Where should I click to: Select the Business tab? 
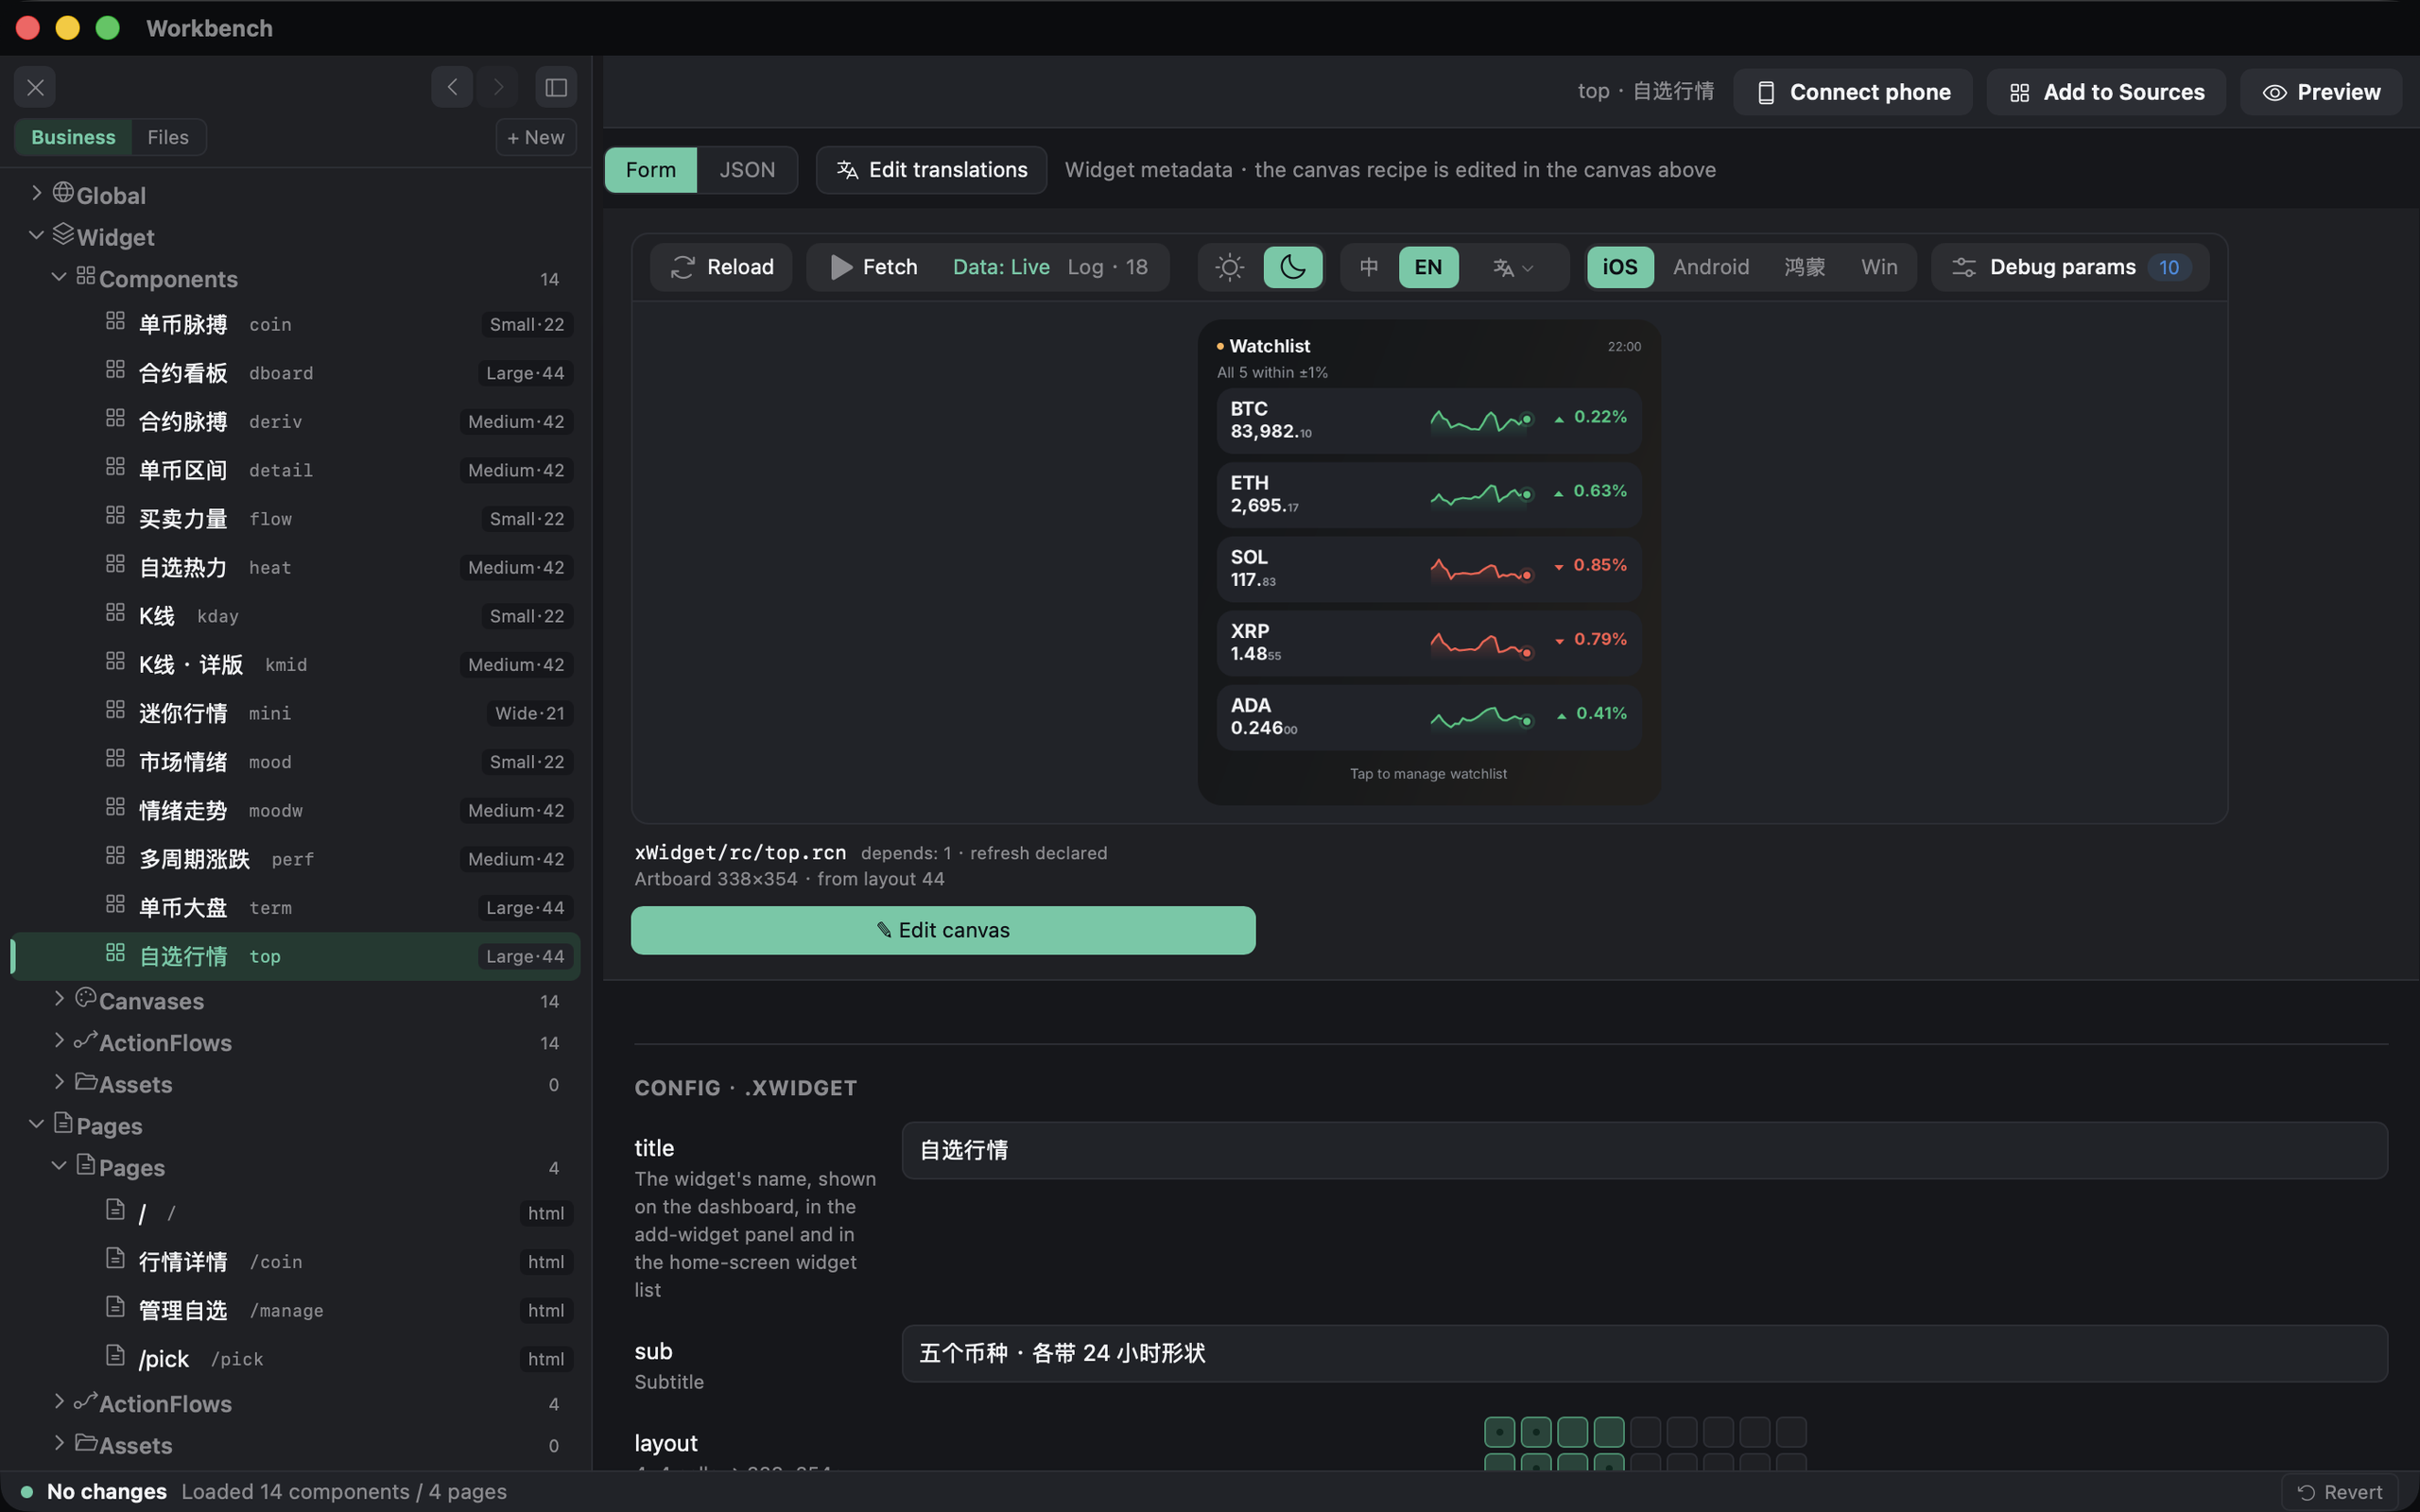click(x=73, y=137)
